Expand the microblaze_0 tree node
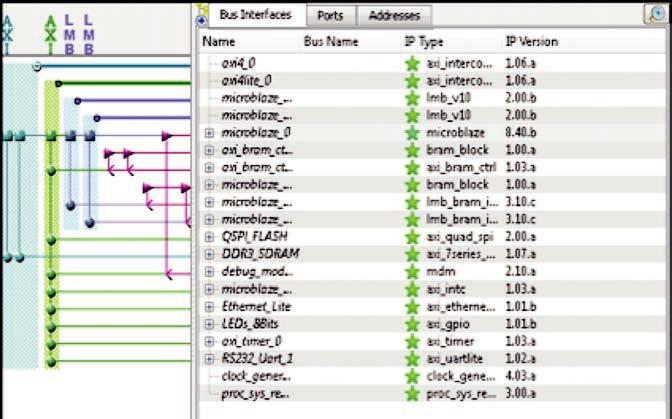The height and width of the screenshot is (419, 672). pos(209,132)
